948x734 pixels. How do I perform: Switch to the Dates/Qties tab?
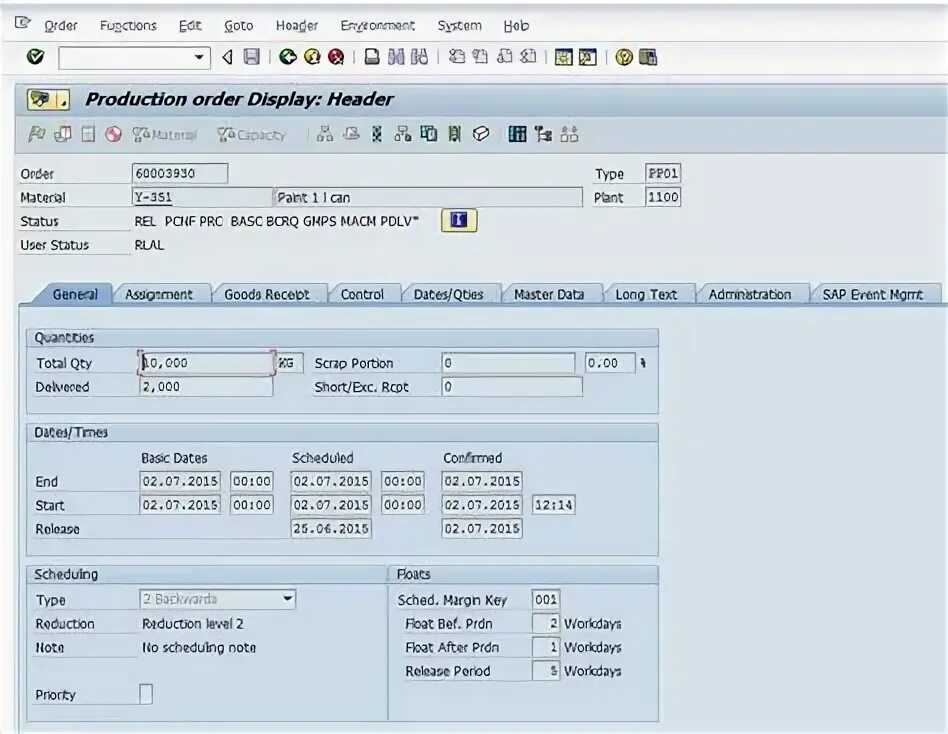pyautogui.click(x=448, y=294)
